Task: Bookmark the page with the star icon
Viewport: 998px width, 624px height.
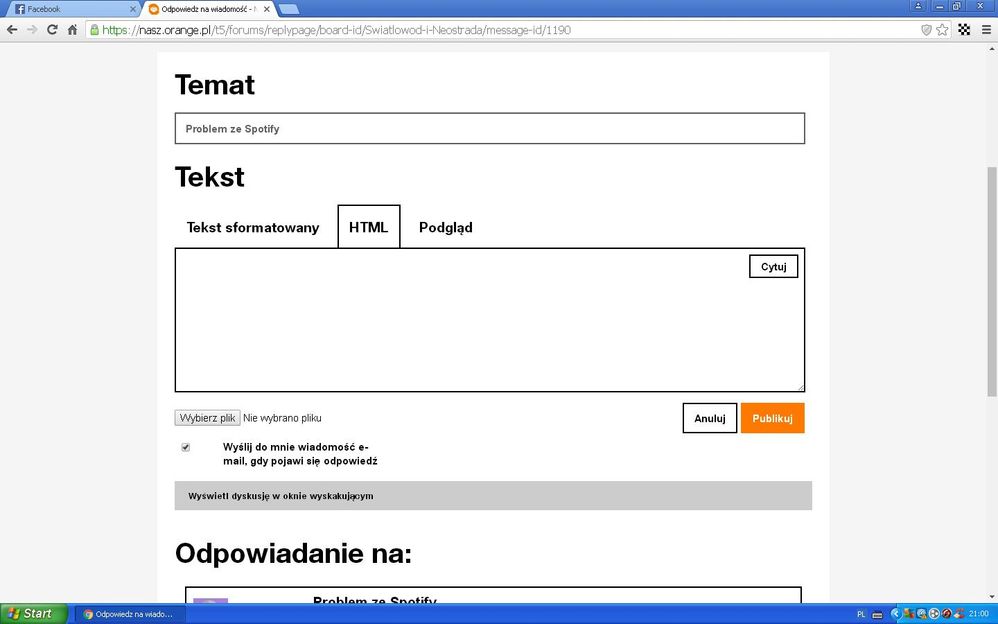Action: [x=942, y=30]
